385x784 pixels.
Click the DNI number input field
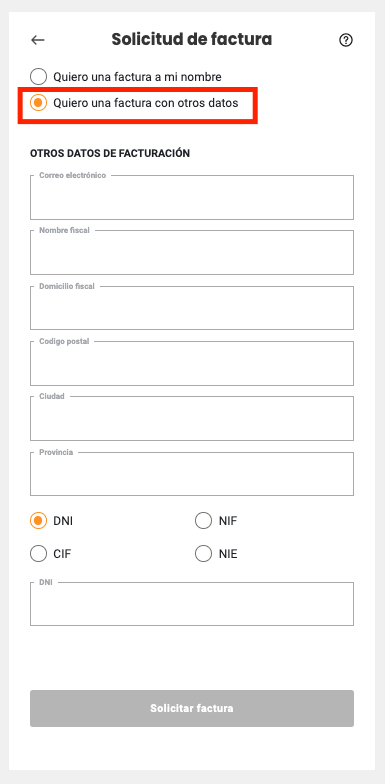pos(192,604)
